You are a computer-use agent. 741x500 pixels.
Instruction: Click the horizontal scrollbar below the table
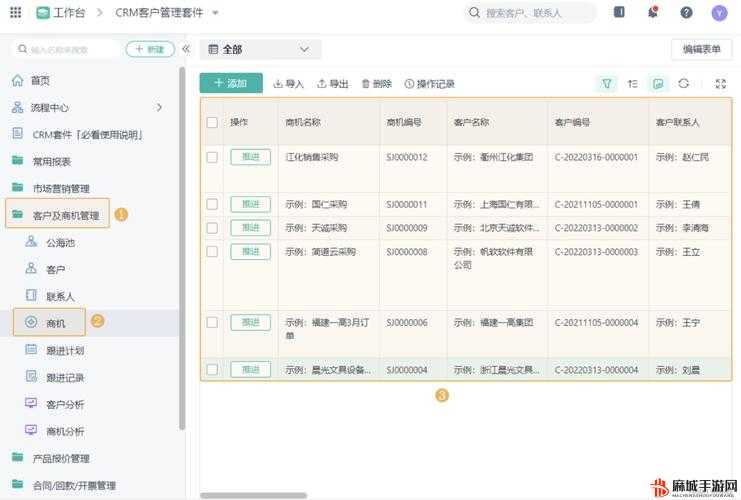pyautogui.click(x=254, y=495)
